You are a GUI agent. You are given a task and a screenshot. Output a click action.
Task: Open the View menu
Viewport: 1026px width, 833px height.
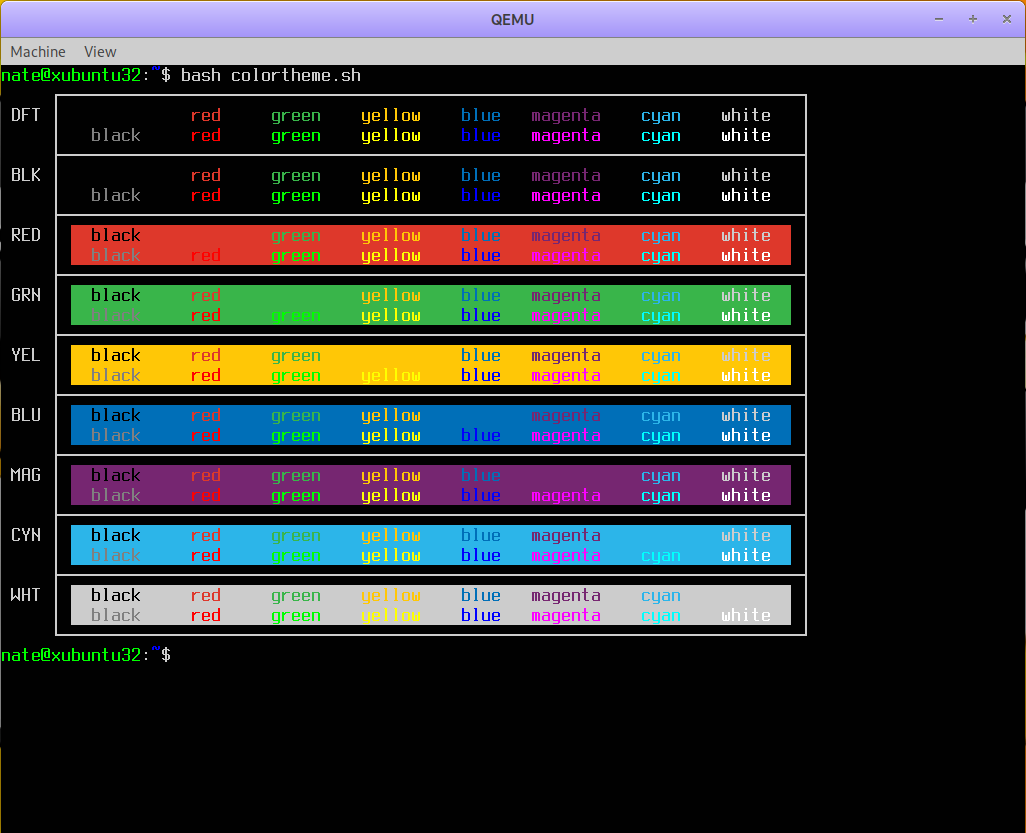click(100, 52)
